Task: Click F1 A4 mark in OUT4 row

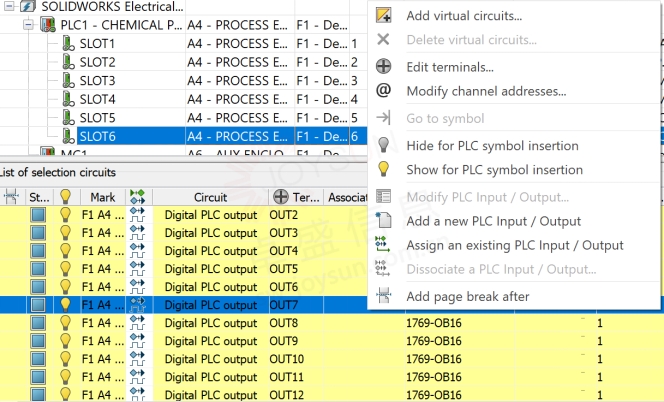Action: coord(103,251)
